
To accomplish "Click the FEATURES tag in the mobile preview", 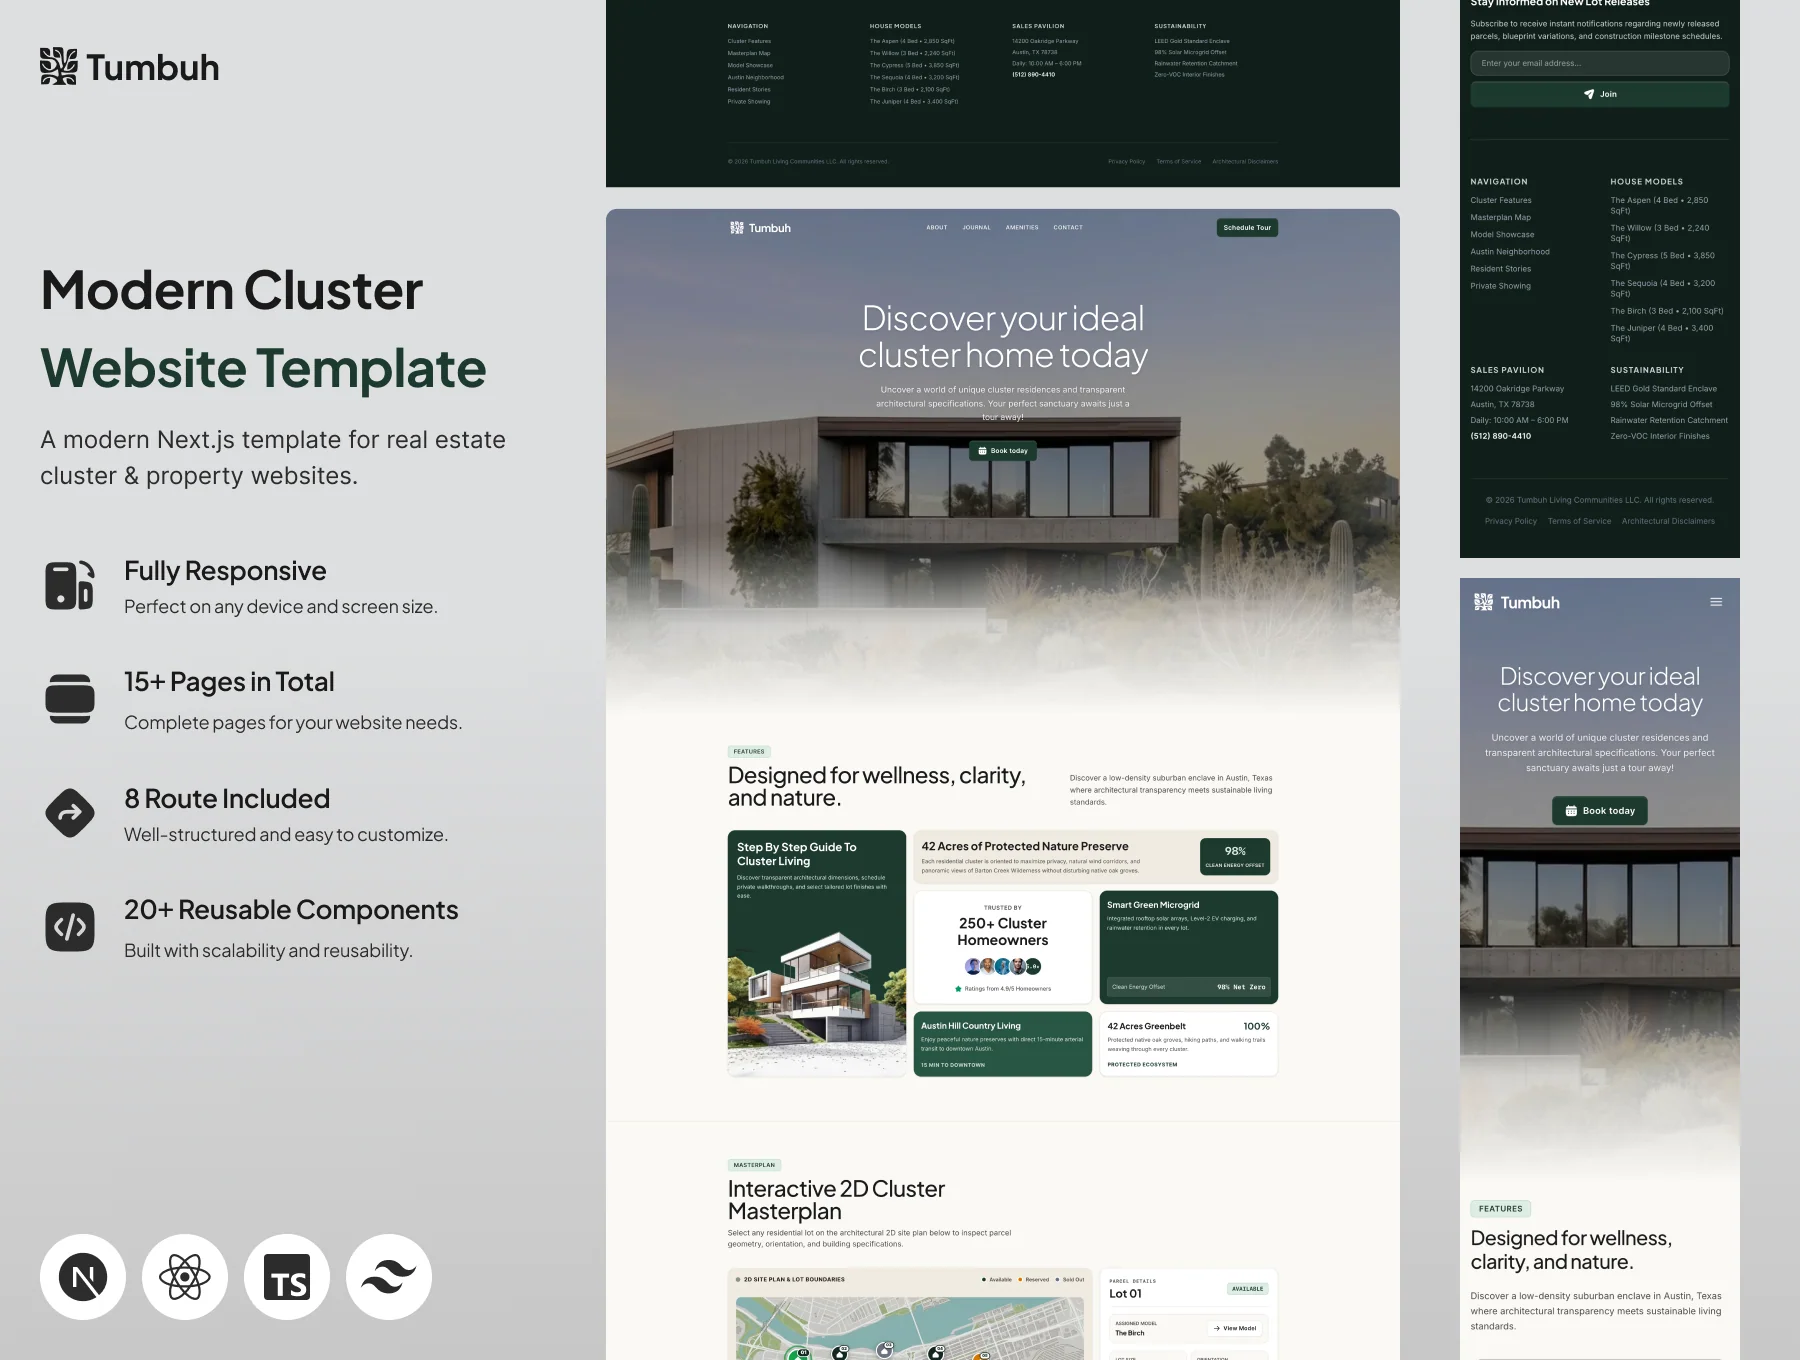I will point(1500,1209).
